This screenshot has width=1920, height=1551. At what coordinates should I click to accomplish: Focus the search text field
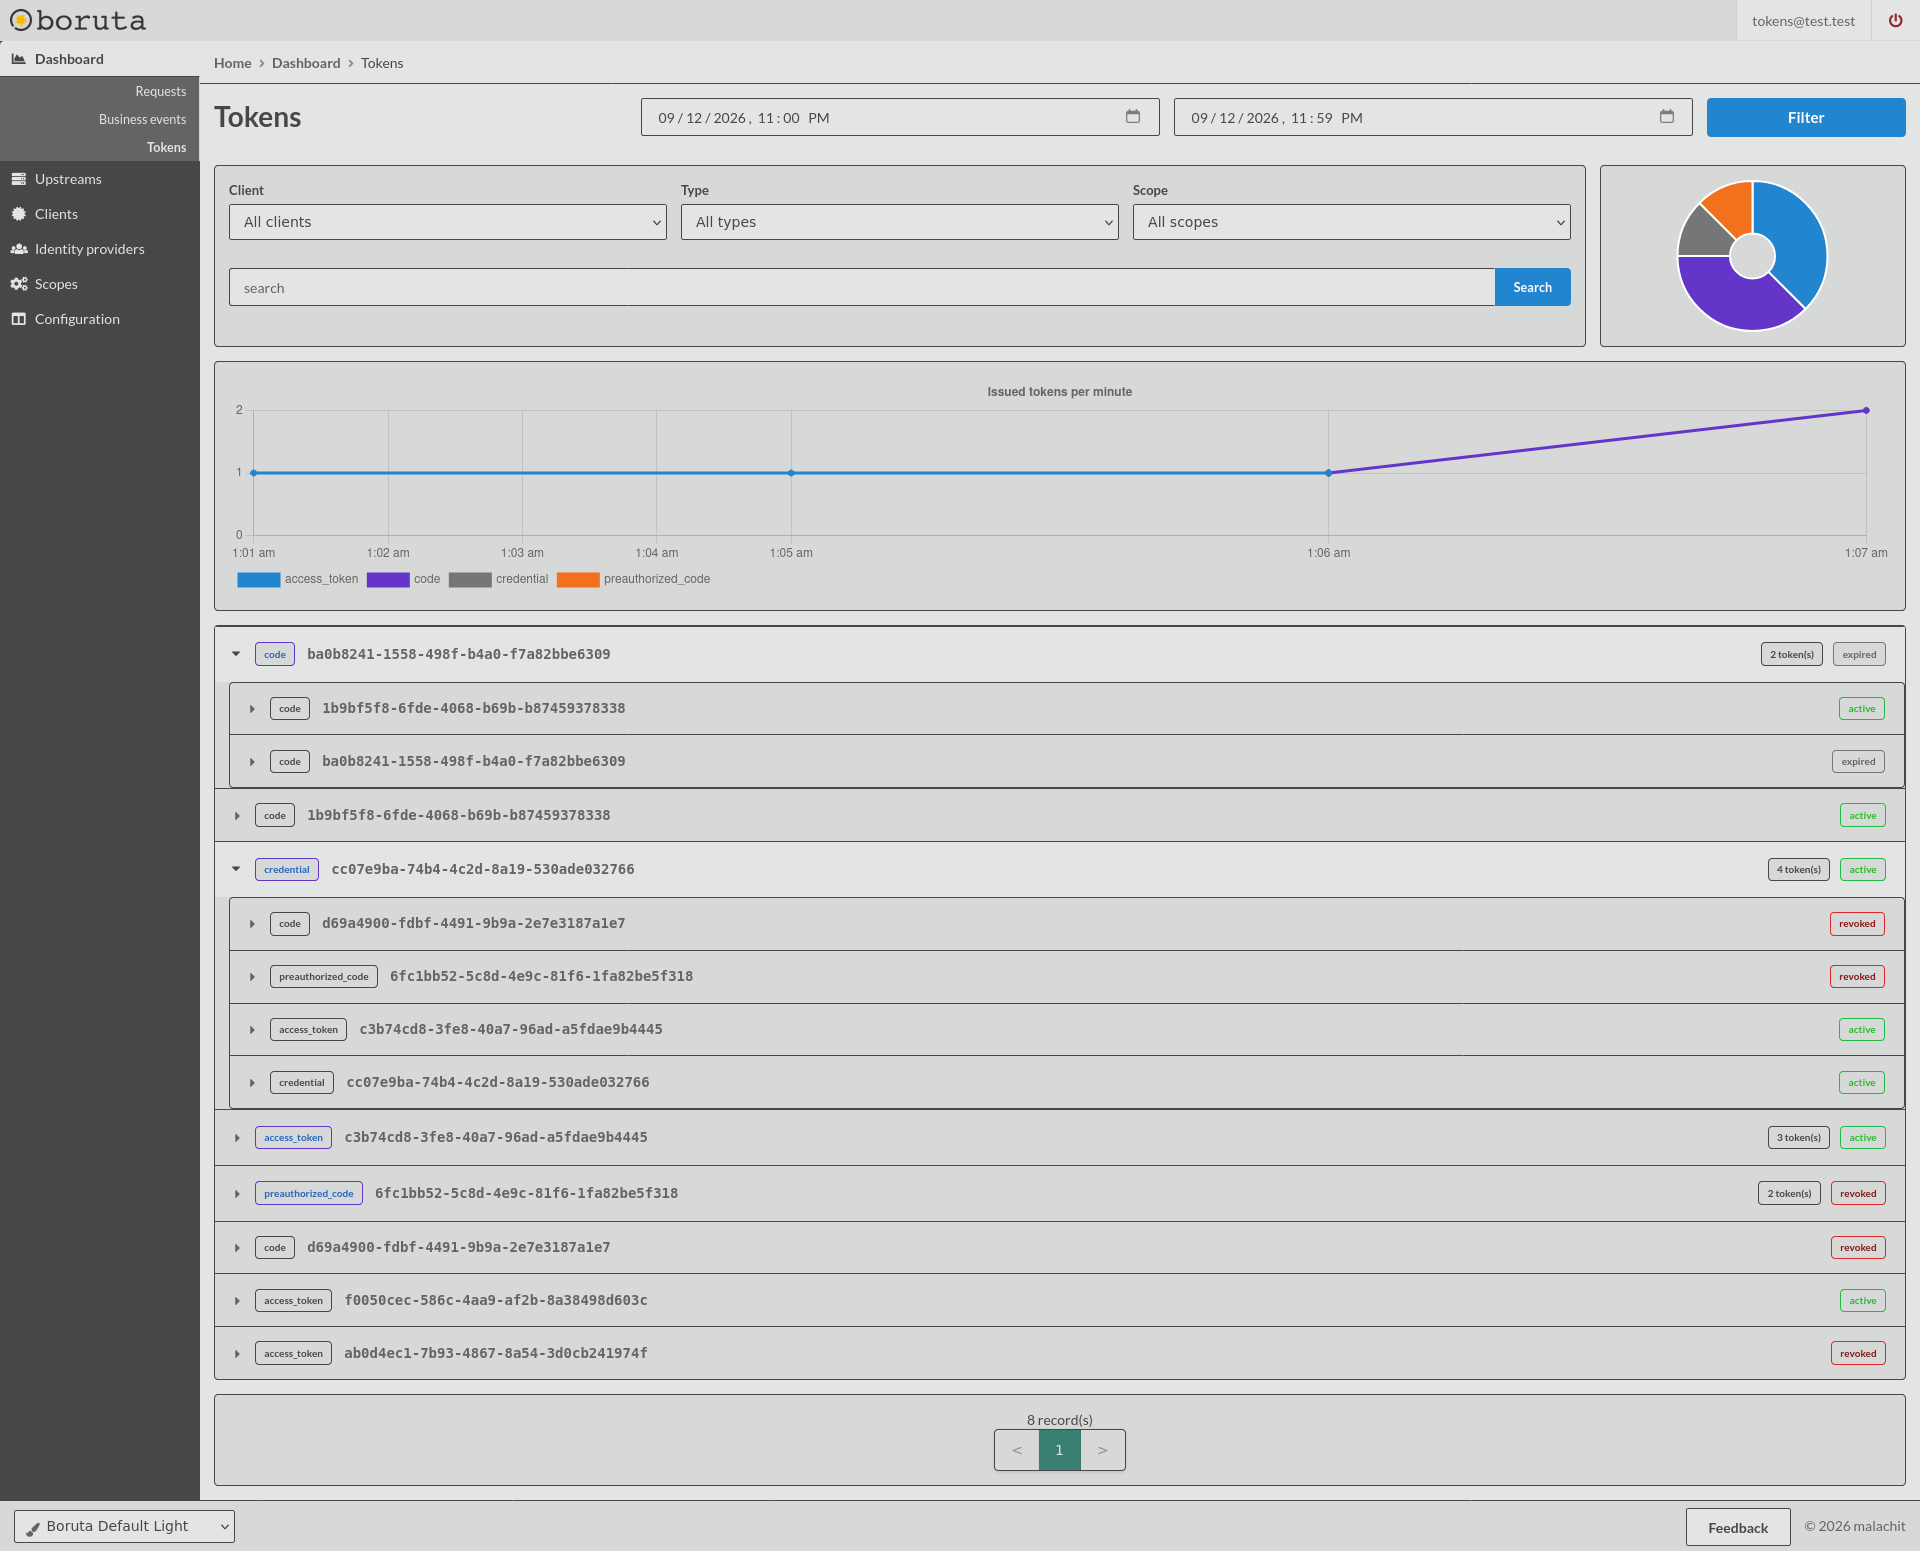862,287
